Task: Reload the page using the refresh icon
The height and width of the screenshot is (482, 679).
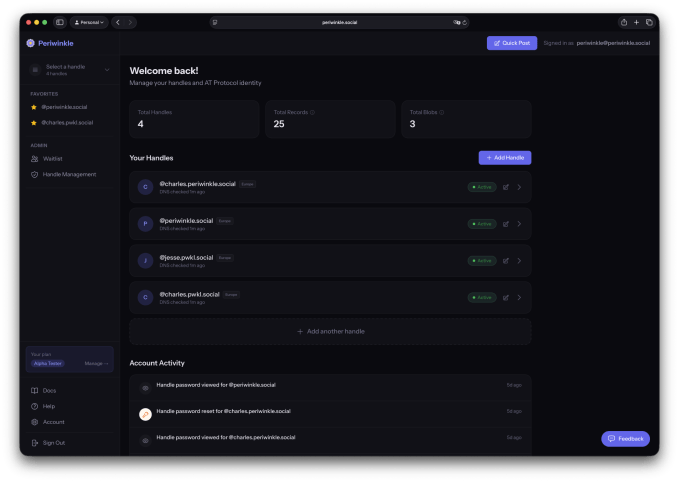Action: (465, 22)
